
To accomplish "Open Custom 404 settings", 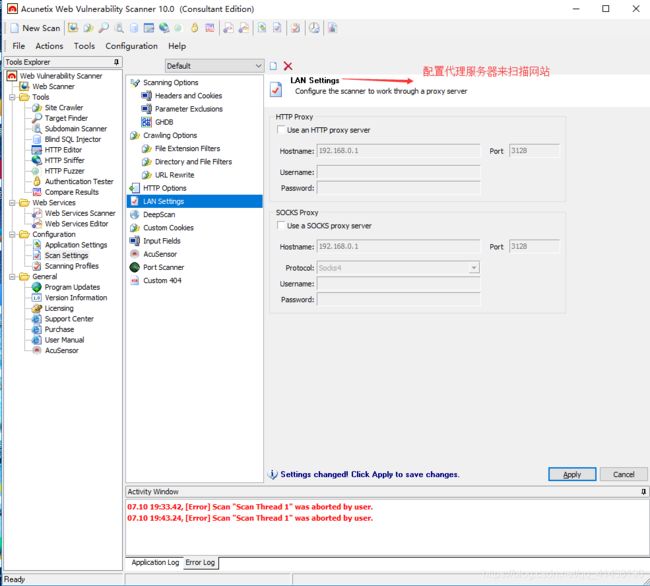I will (162, 281).
